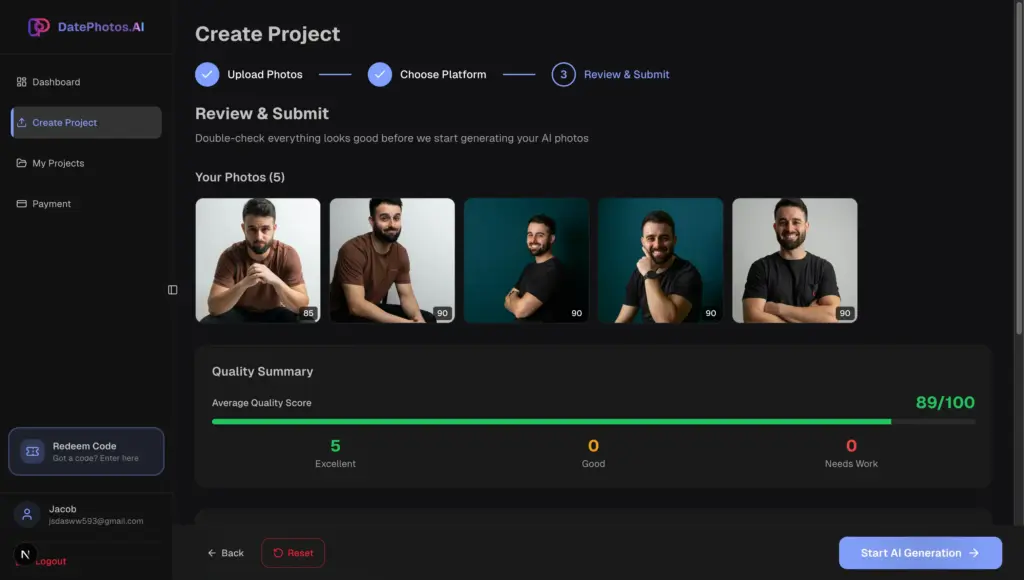
Task: Select the Dashboard grid icon
Action: click(x=22, y=81)
